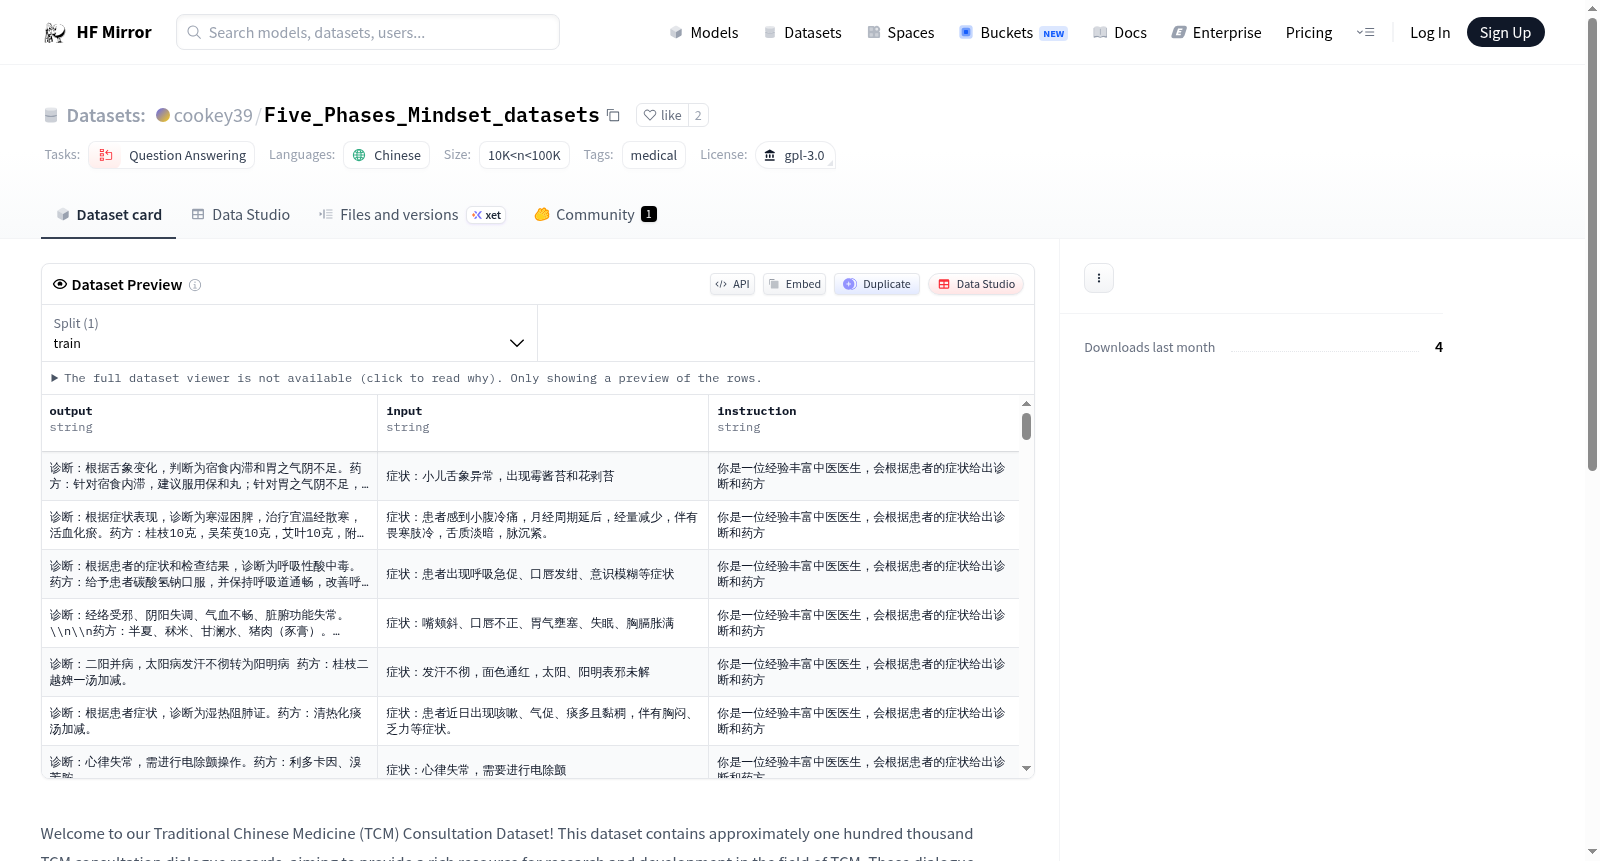1600x861 pixels.
Task: Click Log In
Action: [x=1430, y=32]
